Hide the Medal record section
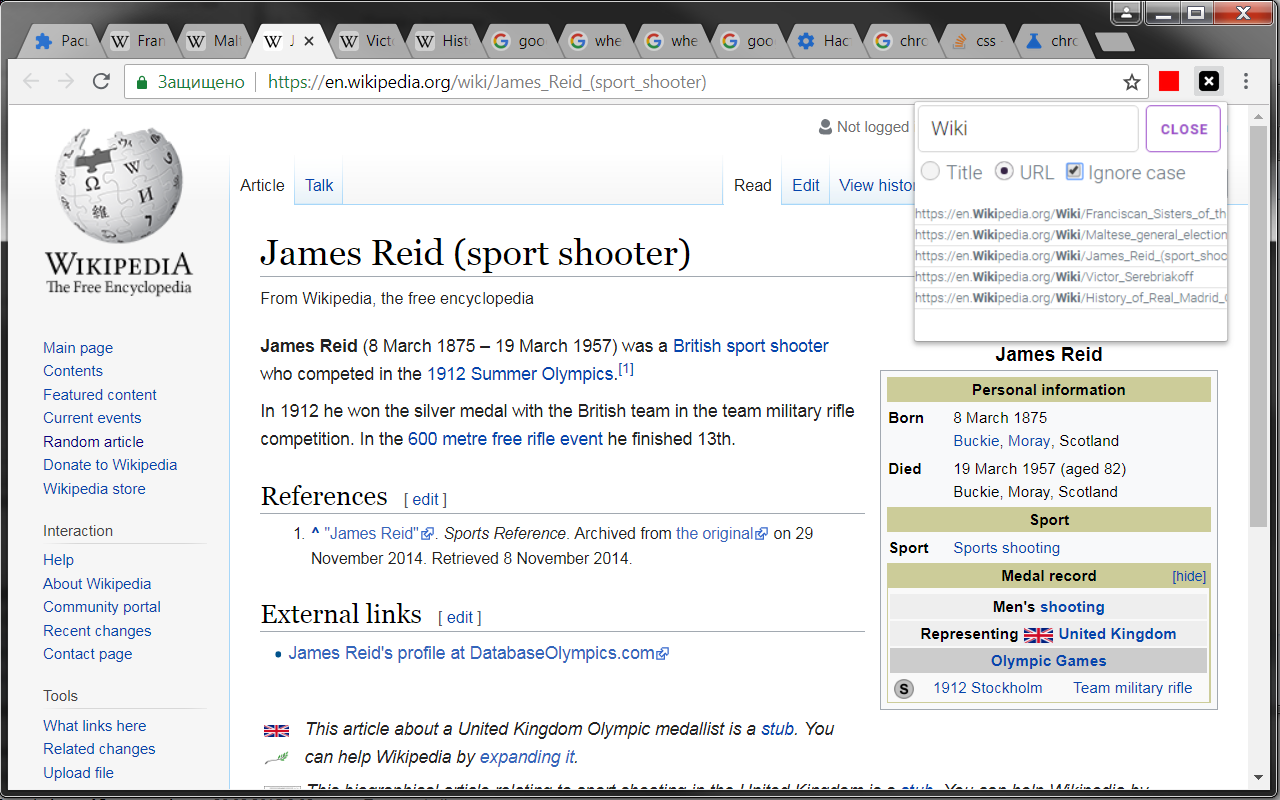 pyautogui.click(x=1189, y=576)
